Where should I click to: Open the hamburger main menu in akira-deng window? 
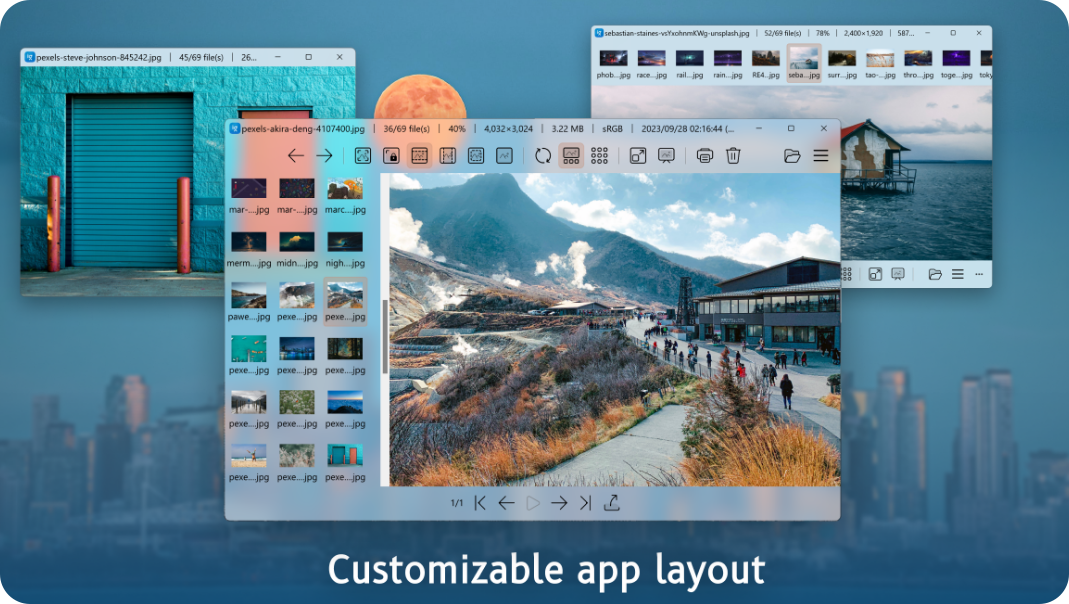point(821,155)
